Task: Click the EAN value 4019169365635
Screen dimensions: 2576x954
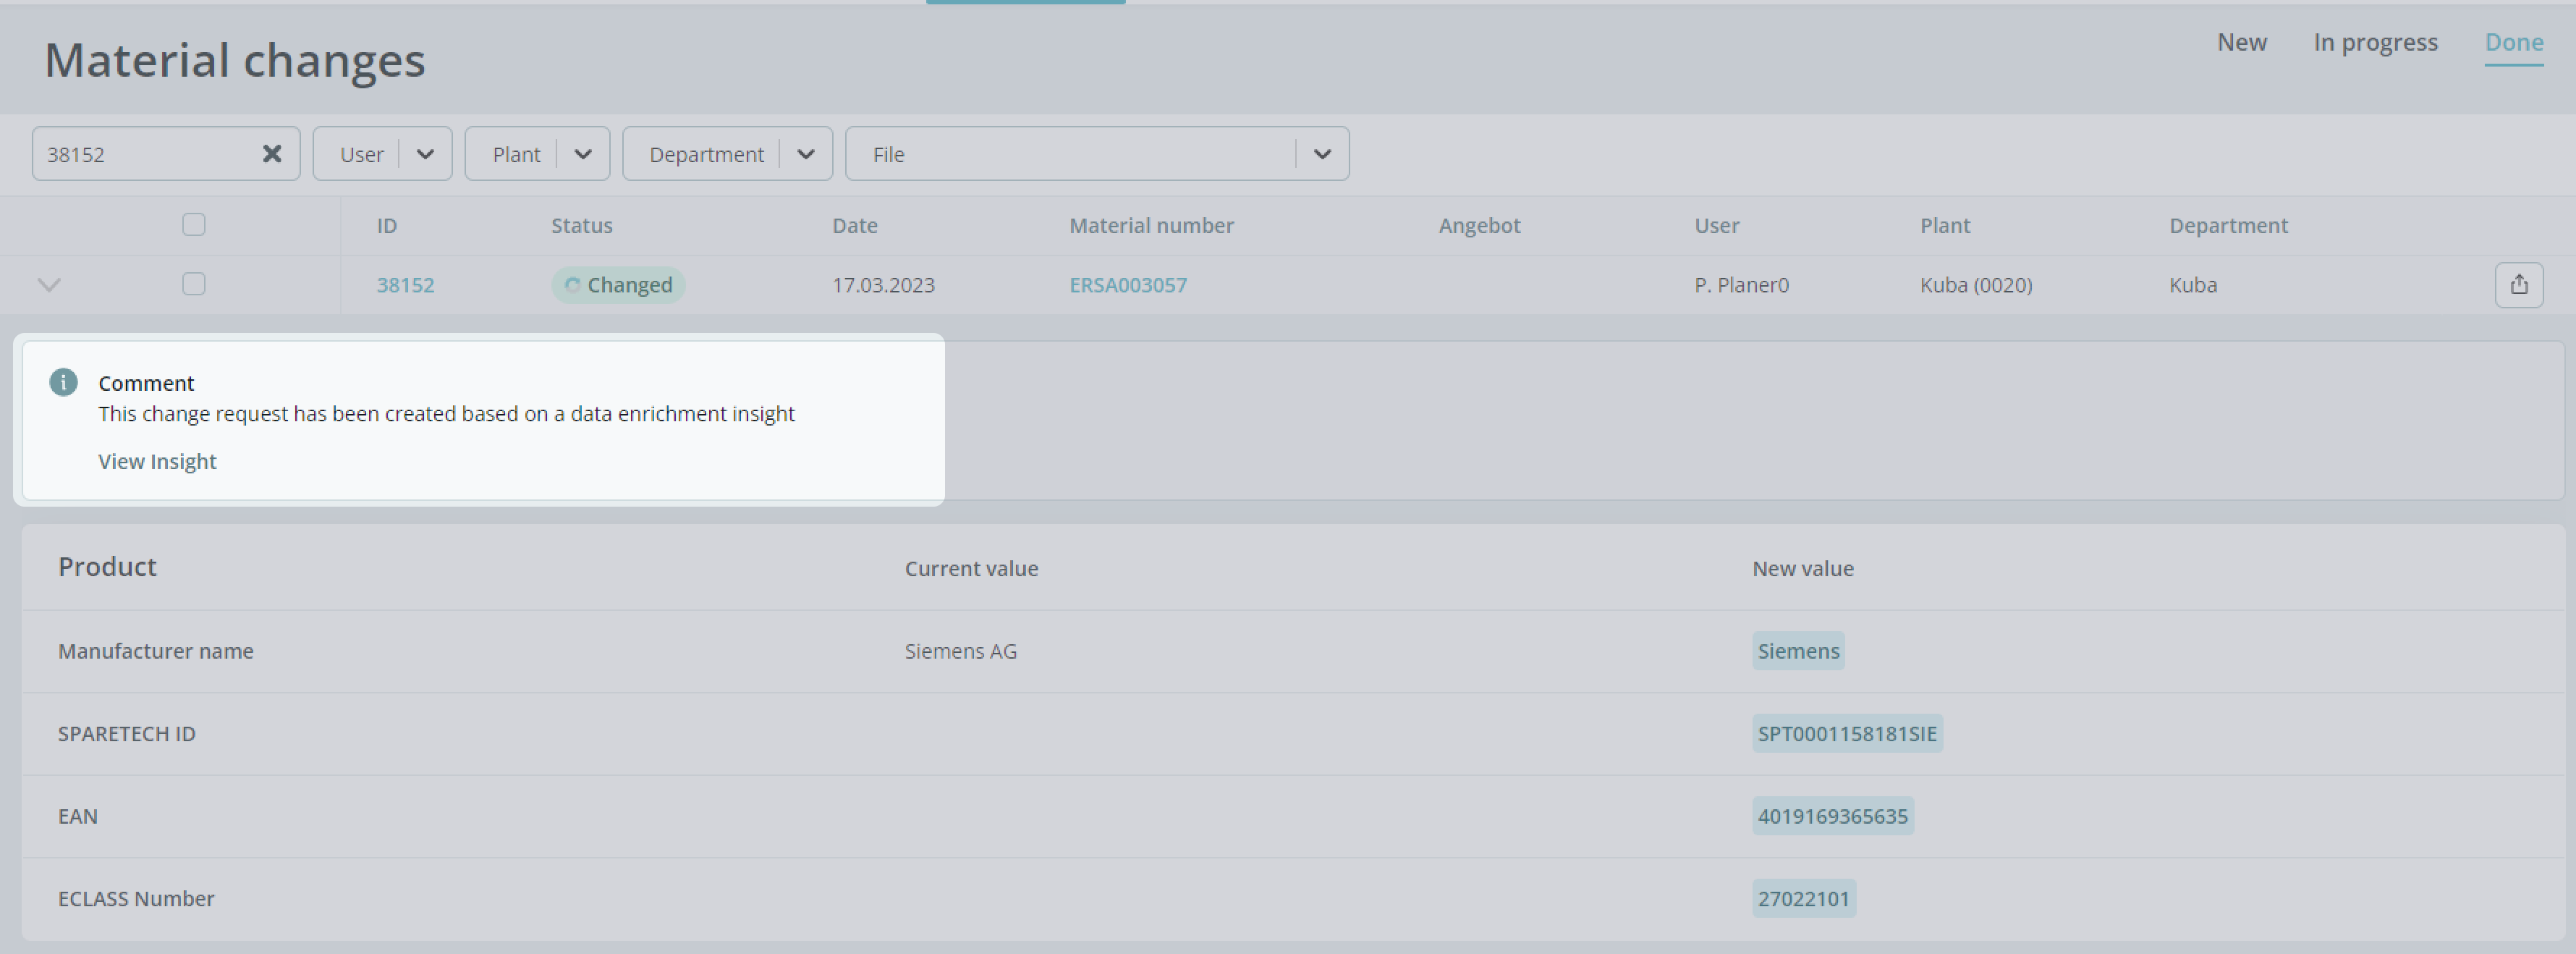Action: (x=1832, y=816)
